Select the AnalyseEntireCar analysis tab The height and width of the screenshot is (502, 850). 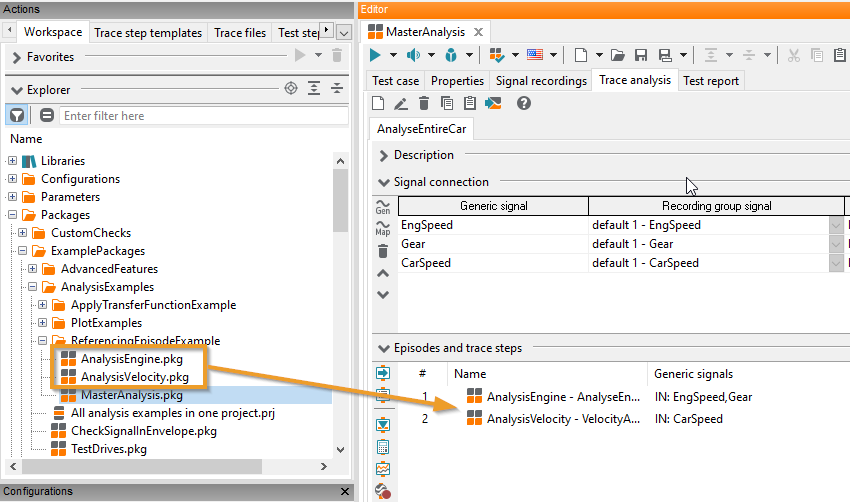(x=422, y=128)
